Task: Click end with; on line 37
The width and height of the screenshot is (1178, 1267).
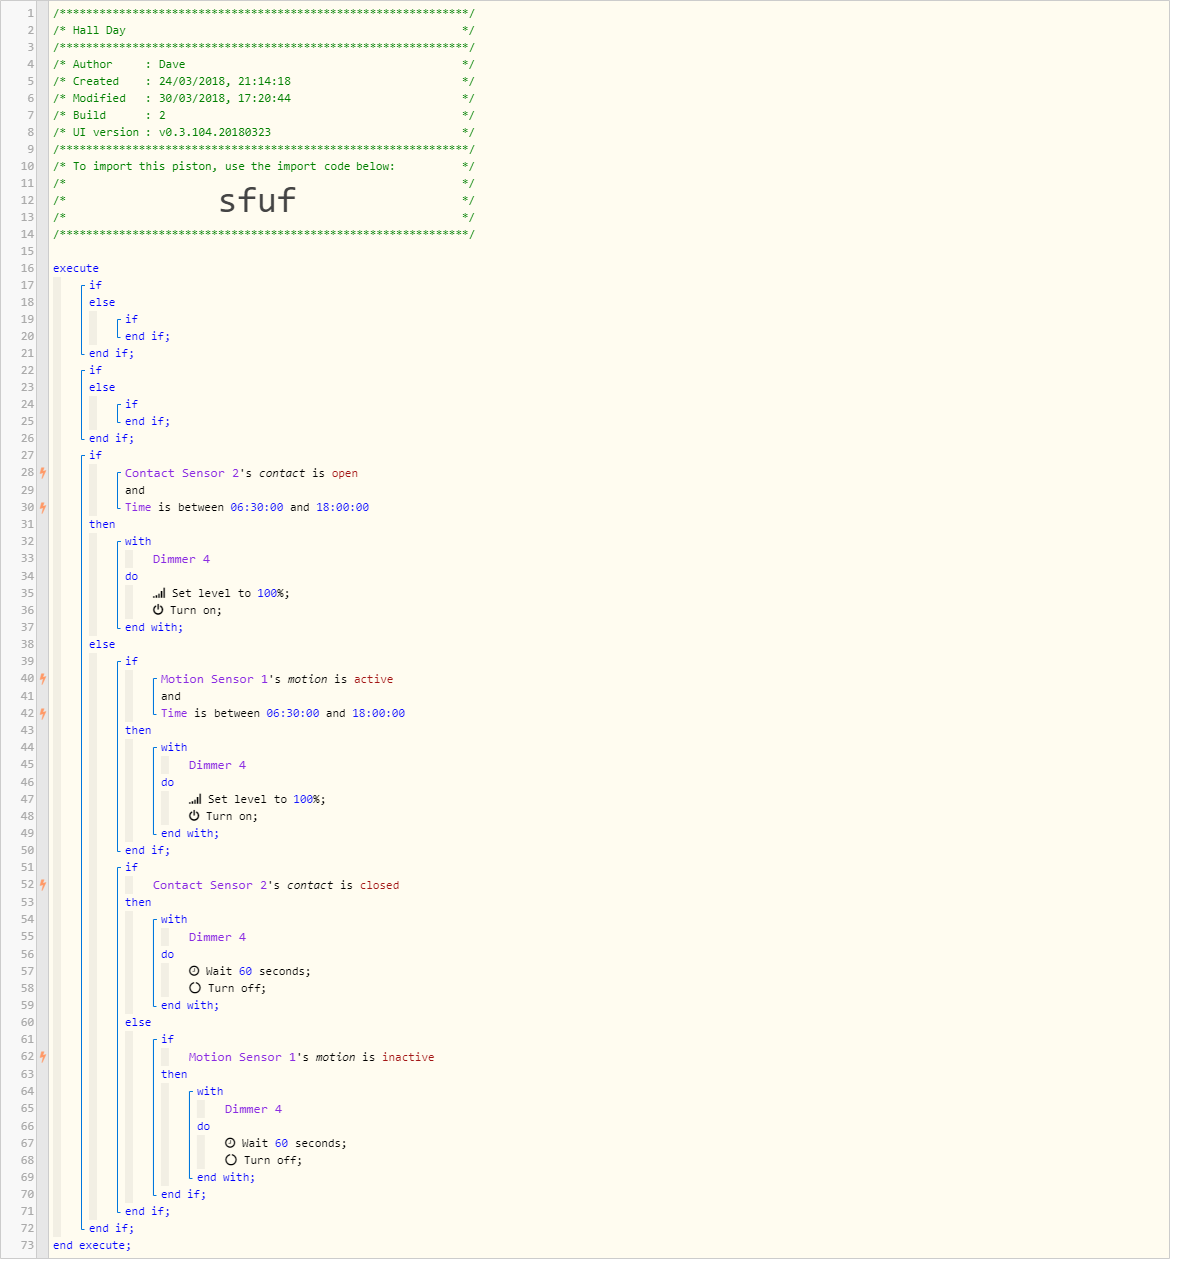Action: click(154, 627)
